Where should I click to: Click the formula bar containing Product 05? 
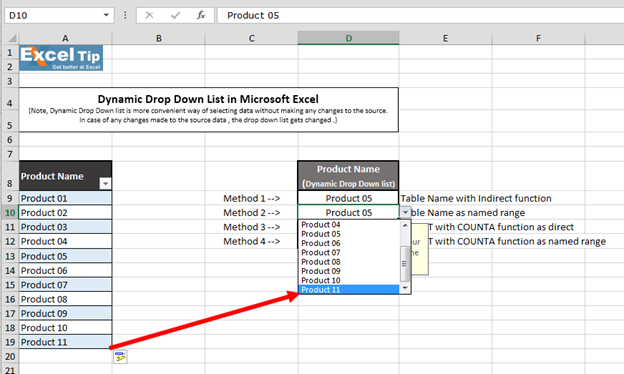420,15
